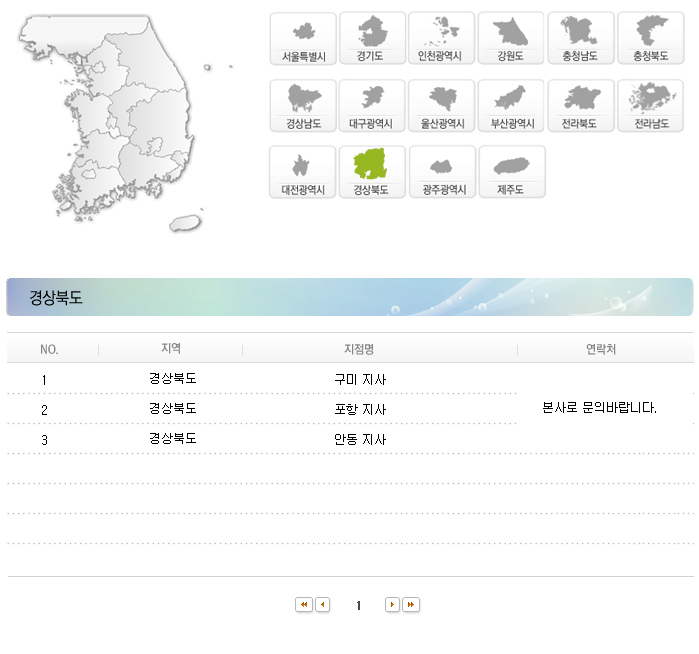The height and width of the screenshot is (654, 699).
Task: Go to the last page arrow
Action: 411,605
